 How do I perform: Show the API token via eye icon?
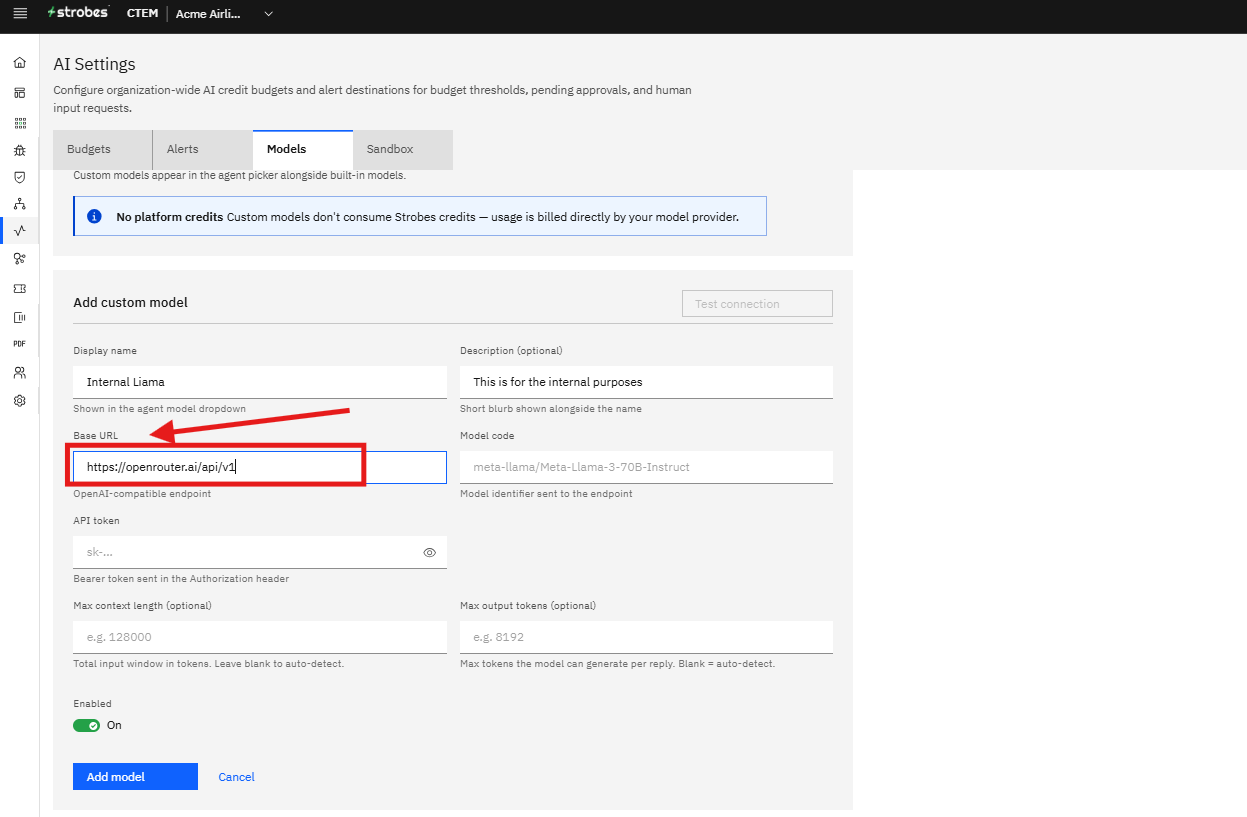430,552
